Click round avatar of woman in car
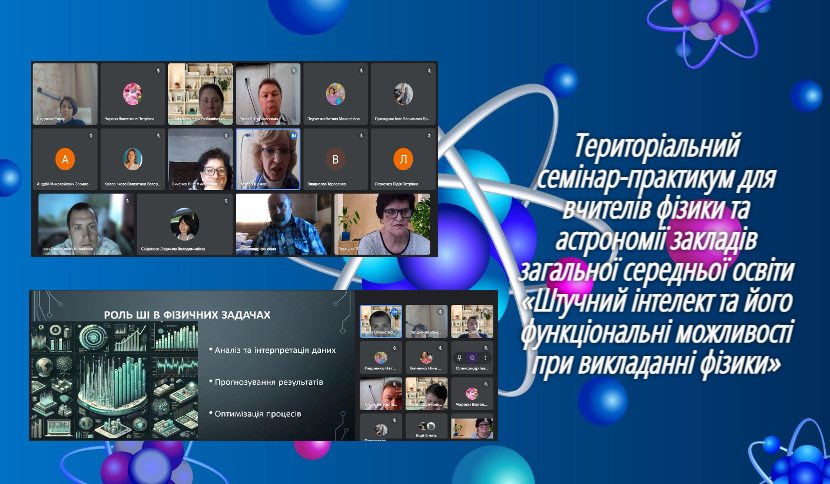830x484 pixels. click(185, 225)
